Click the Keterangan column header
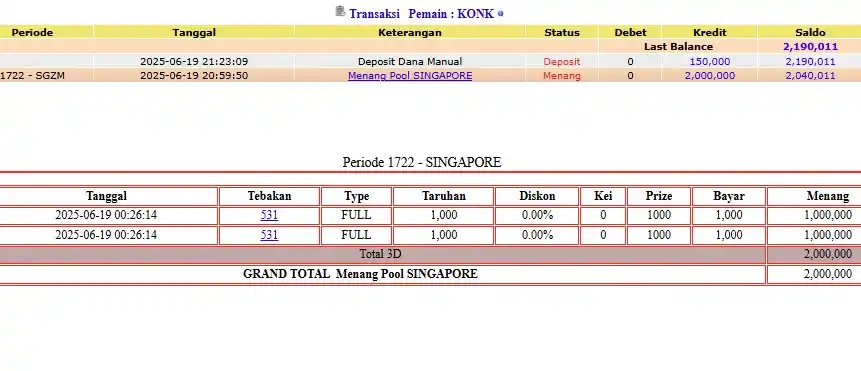This screenshot has width=861, height=371. pyautogui.click(x=410, y=32)
